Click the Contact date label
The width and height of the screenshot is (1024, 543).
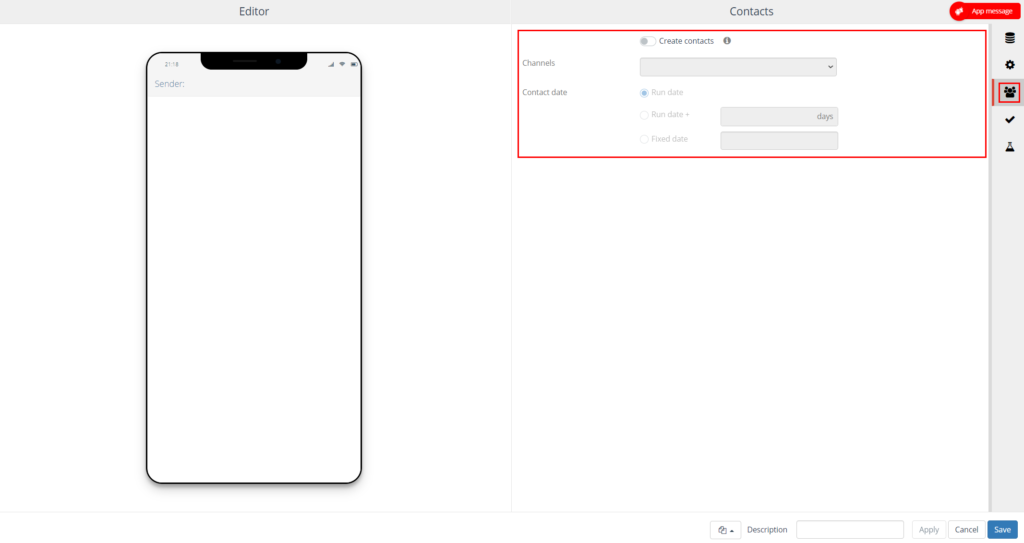[545, 92]
